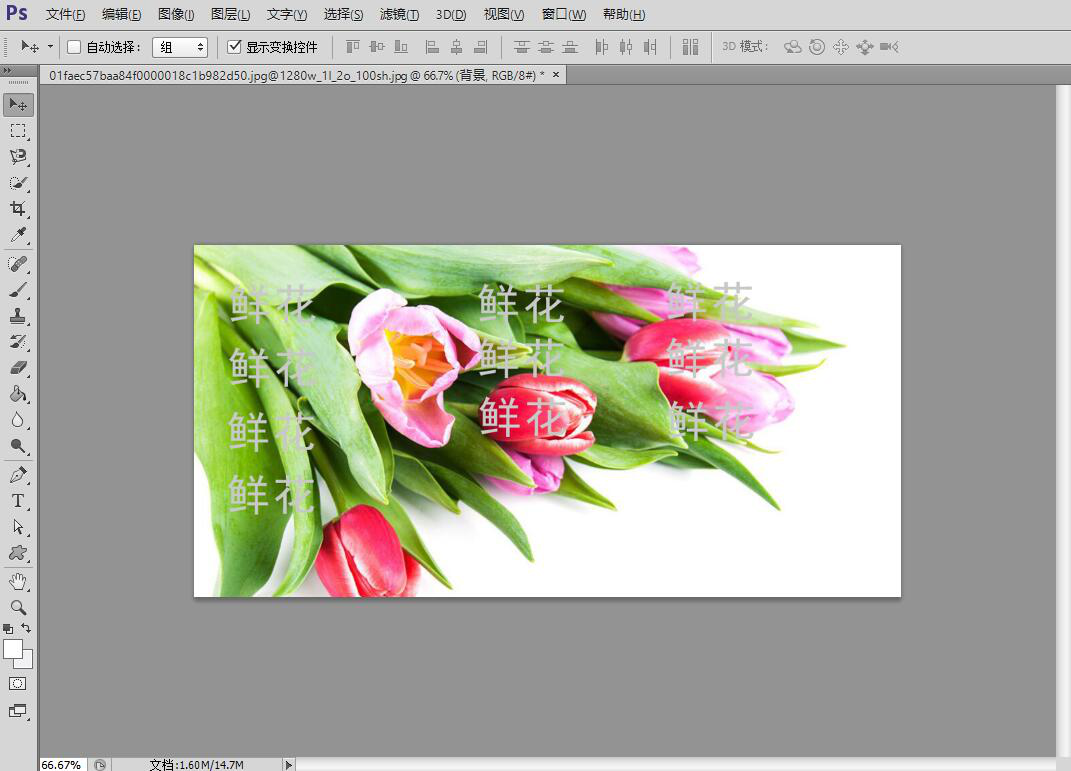Image resolution: width=1071 pixels, height=771 pixels.
Task: Click the foreground color swatch
Action: point(13,649)
